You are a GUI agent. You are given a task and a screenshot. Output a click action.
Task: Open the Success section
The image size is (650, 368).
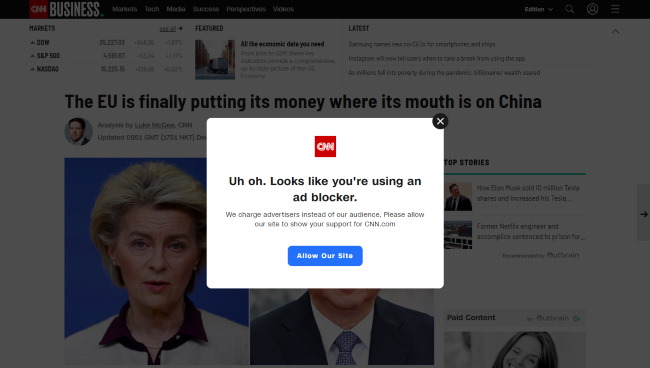(206, 9)
